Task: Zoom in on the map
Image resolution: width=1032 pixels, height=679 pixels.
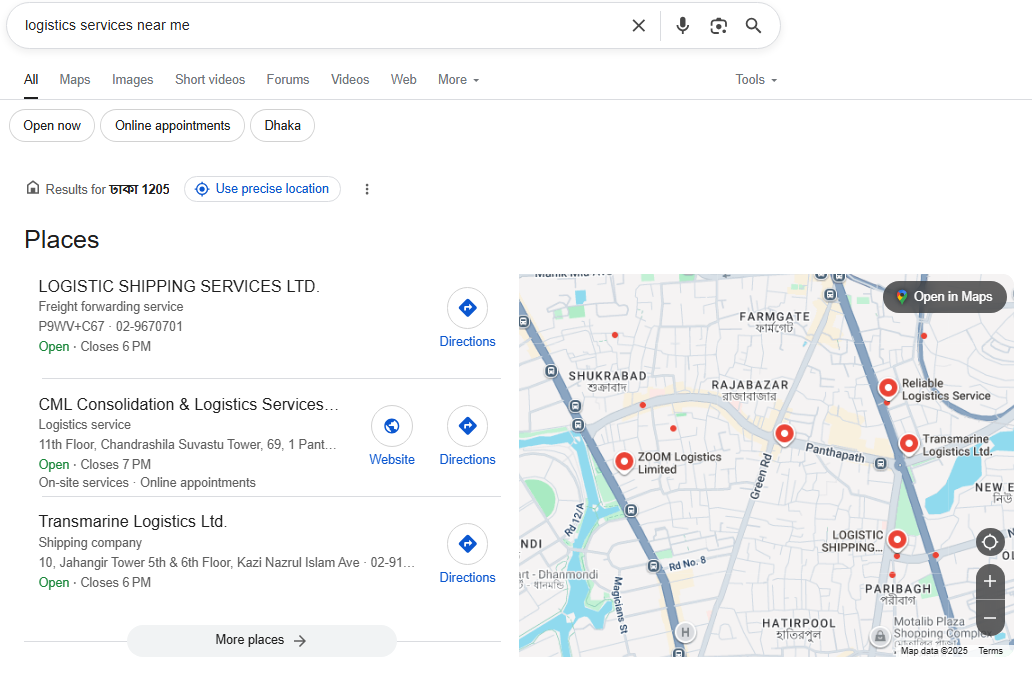Action: (x=989, y=582)
